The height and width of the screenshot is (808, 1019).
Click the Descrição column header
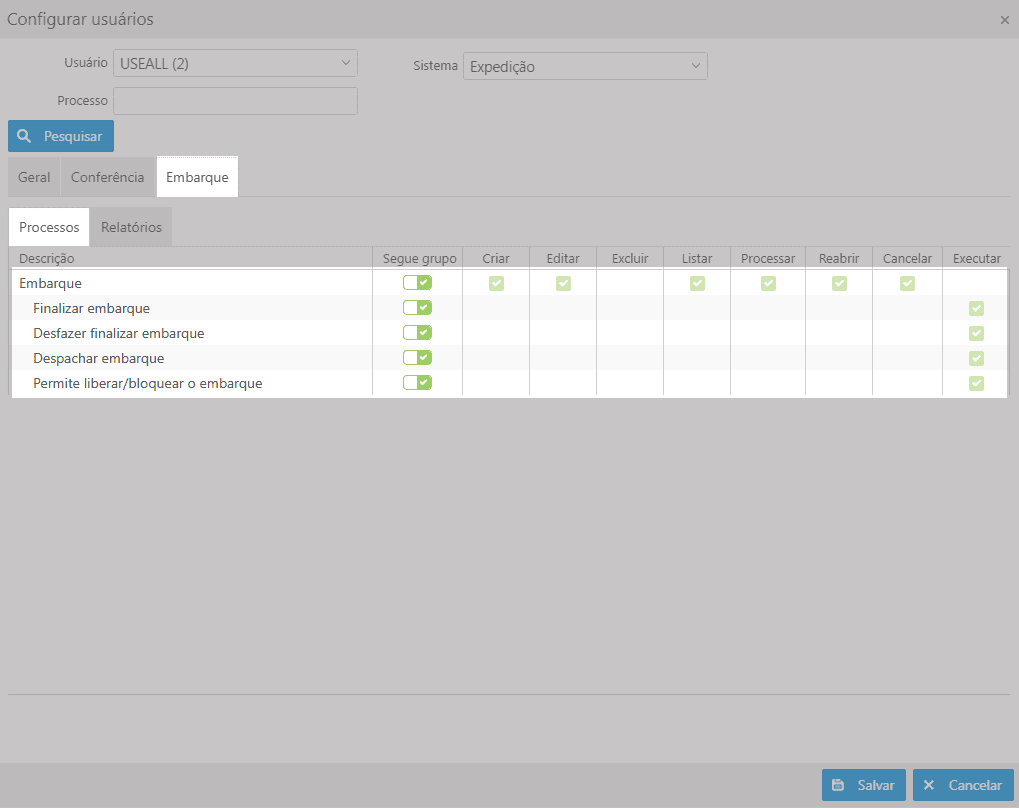point(190,258)
